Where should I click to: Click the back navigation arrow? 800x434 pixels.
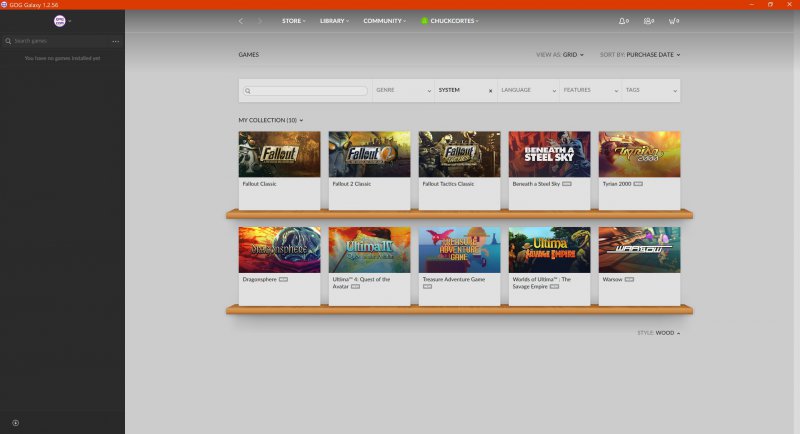pyautogui.click(x=241, y=21)
